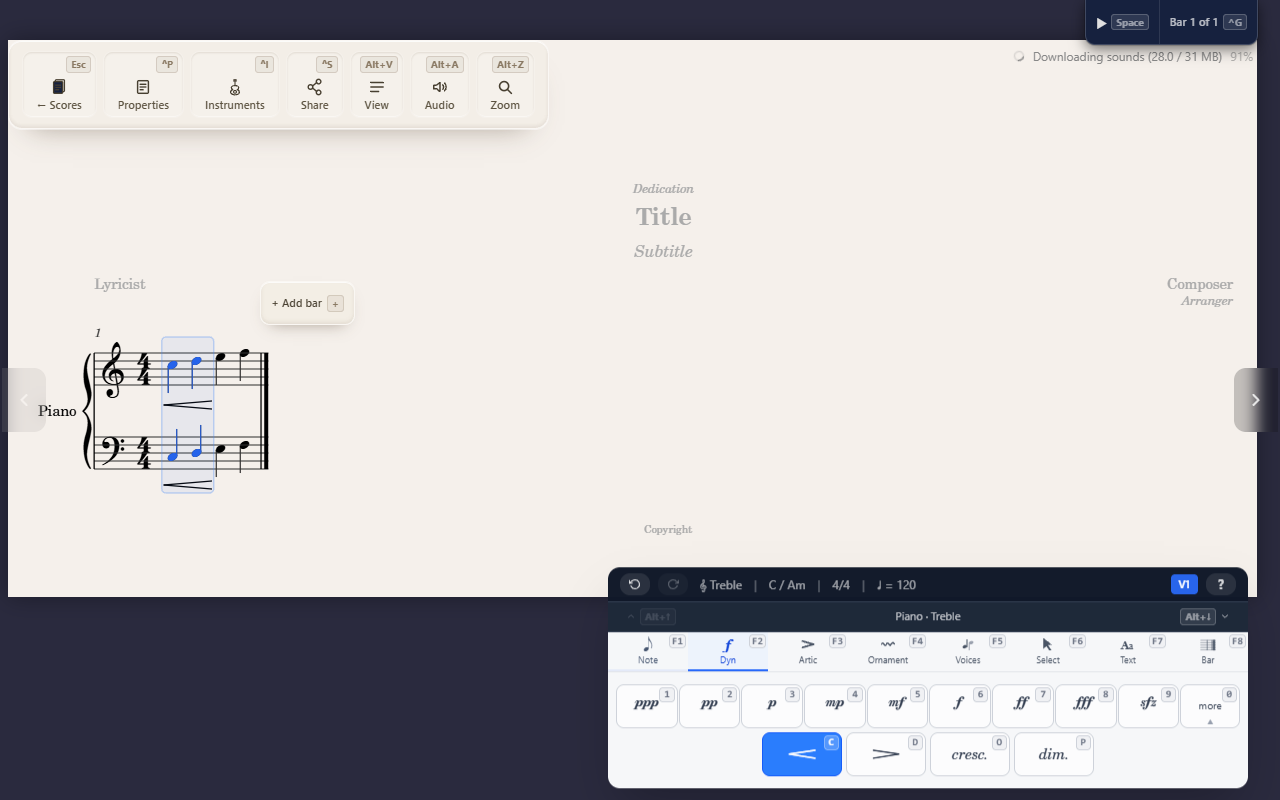
Task: Apply sfz dynamic marking
Action: (x=1148, y=706)
